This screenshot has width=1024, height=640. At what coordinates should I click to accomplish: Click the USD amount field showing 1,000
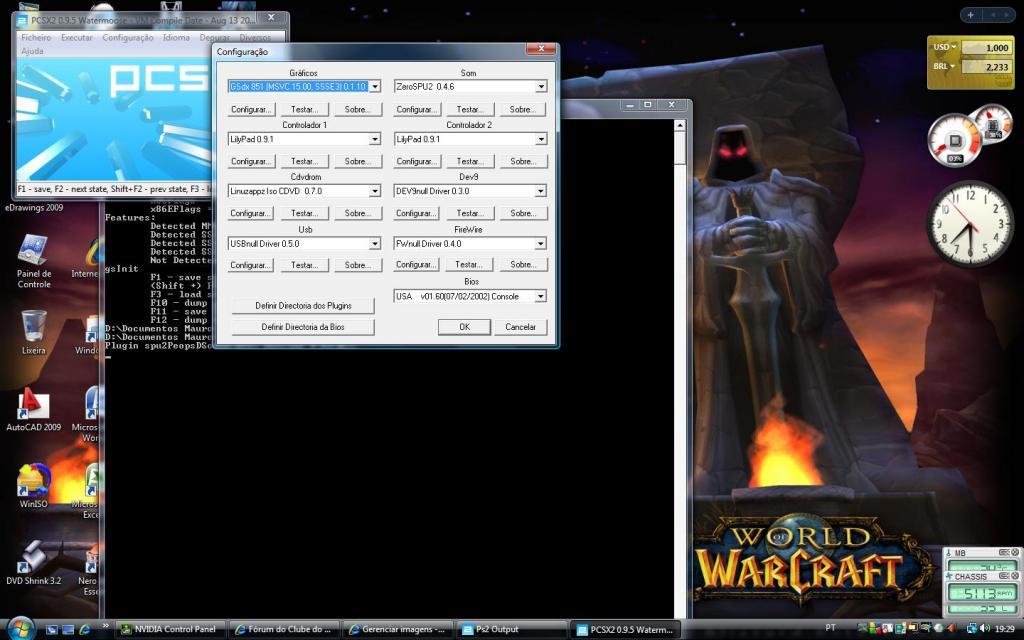[985, 48]
